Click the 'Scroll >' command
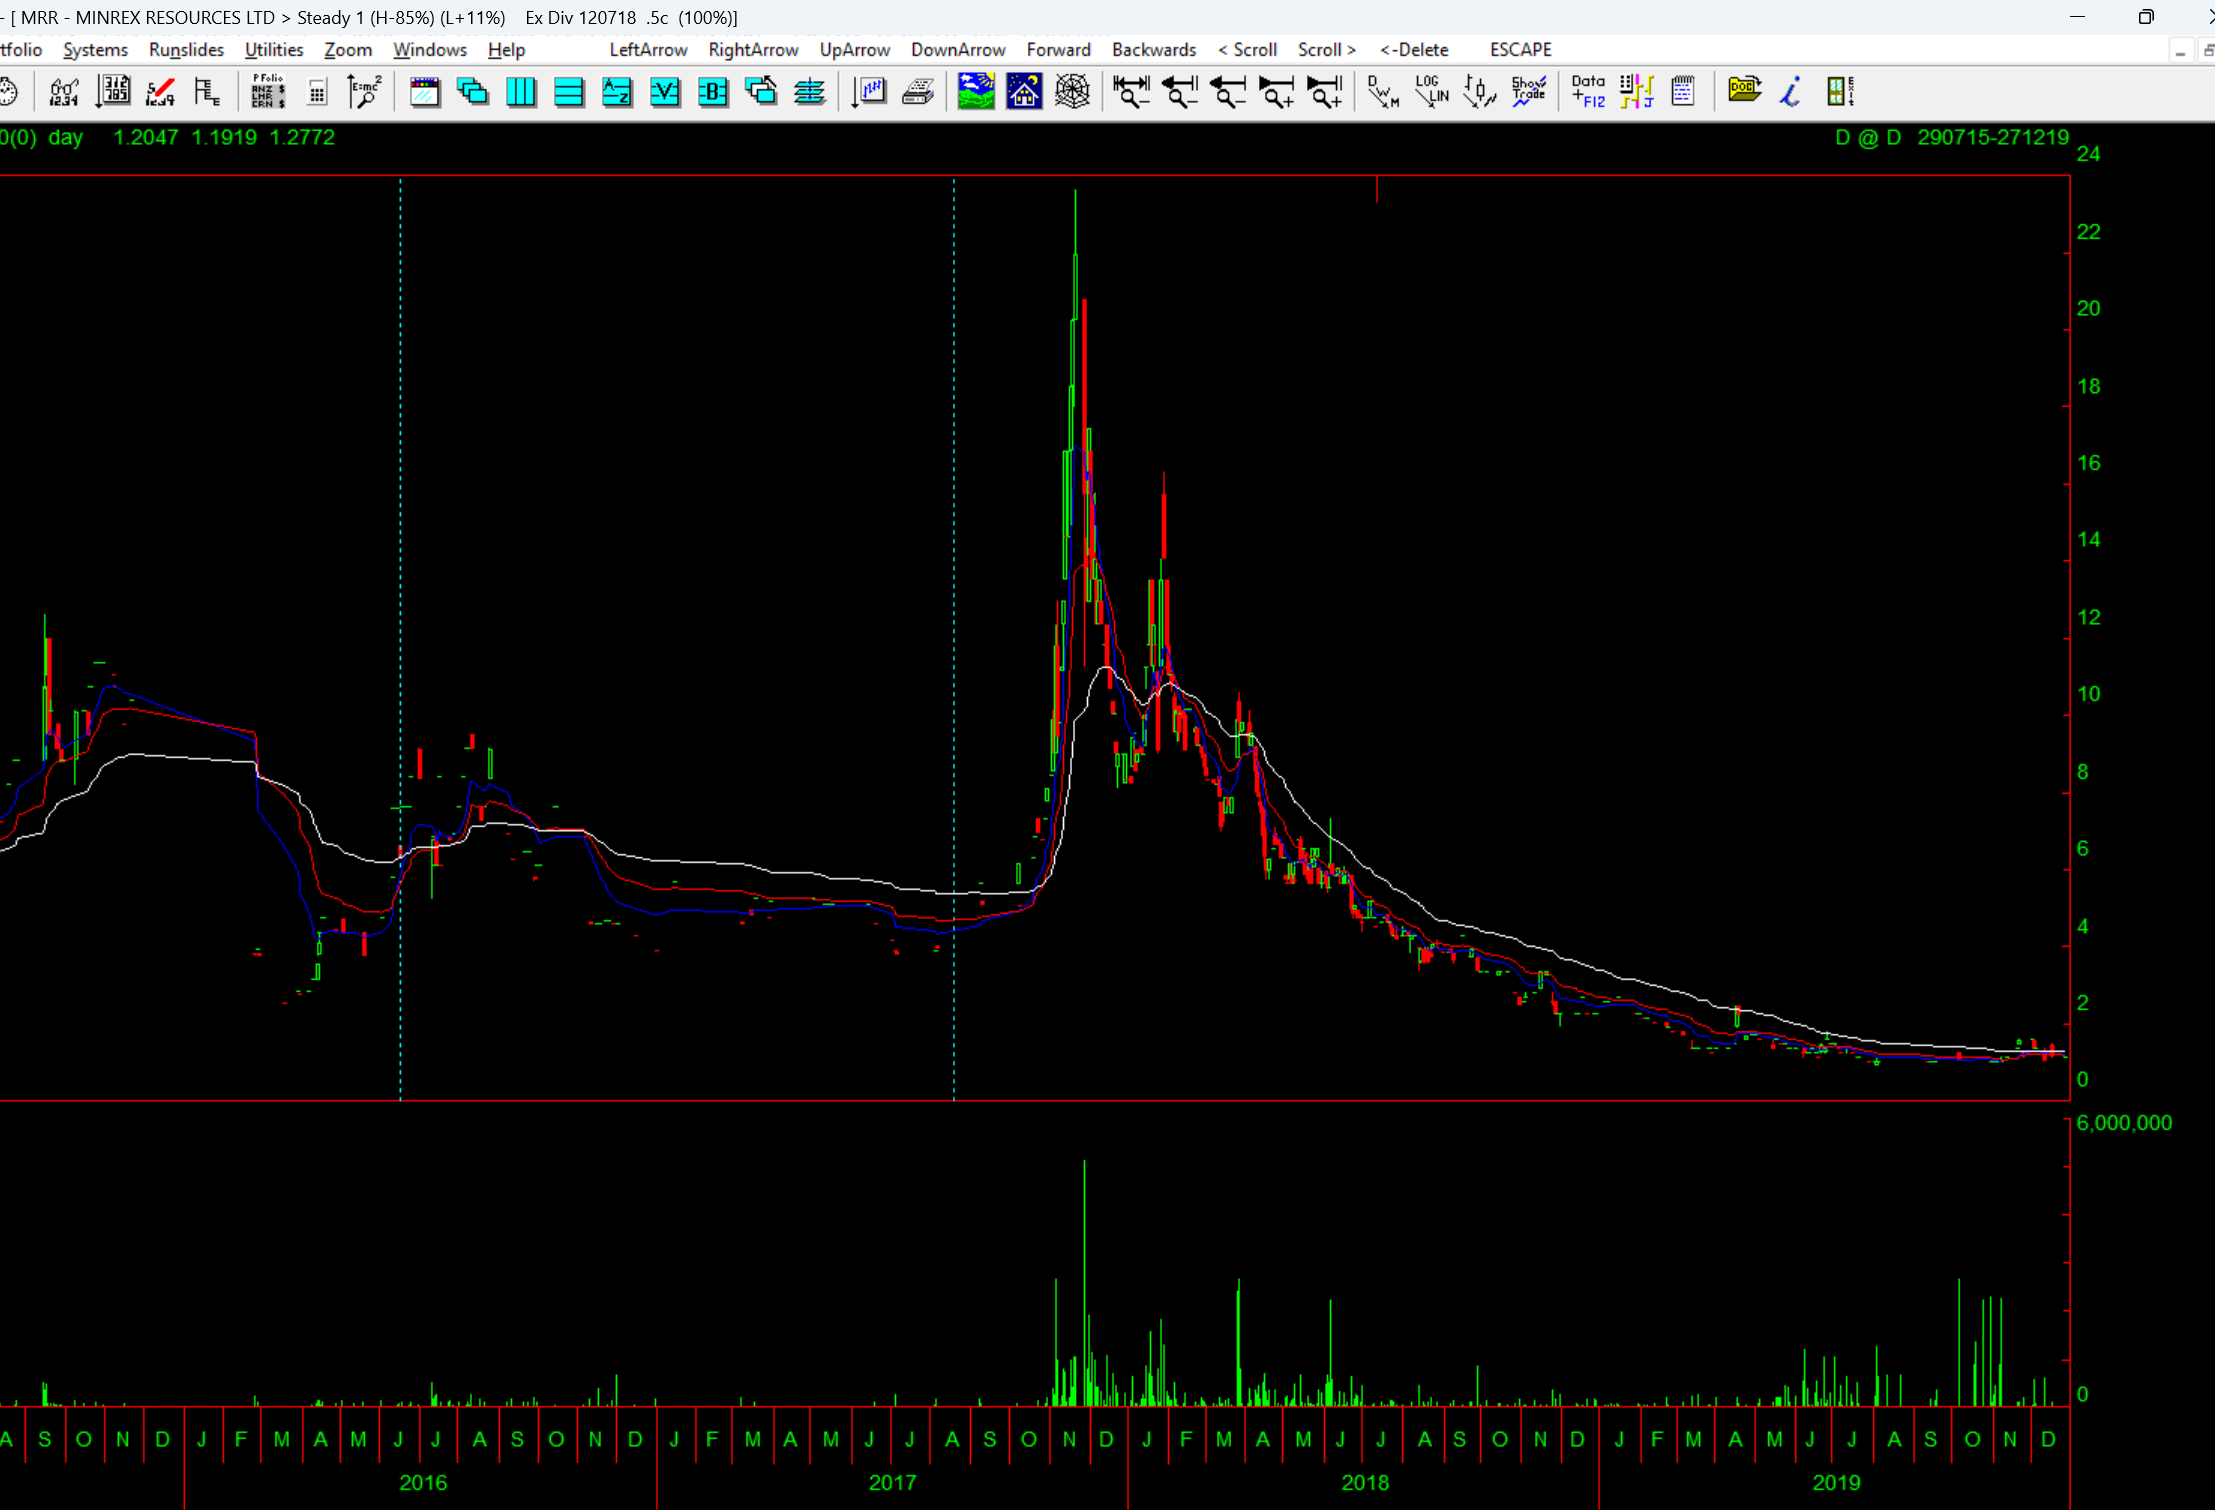This screenshot has height=1510, width=2215. coord(1327,50)
